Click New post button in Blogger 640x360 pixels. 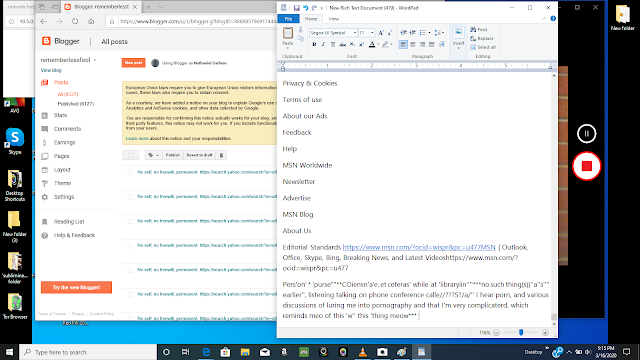(x=133, y=63)
